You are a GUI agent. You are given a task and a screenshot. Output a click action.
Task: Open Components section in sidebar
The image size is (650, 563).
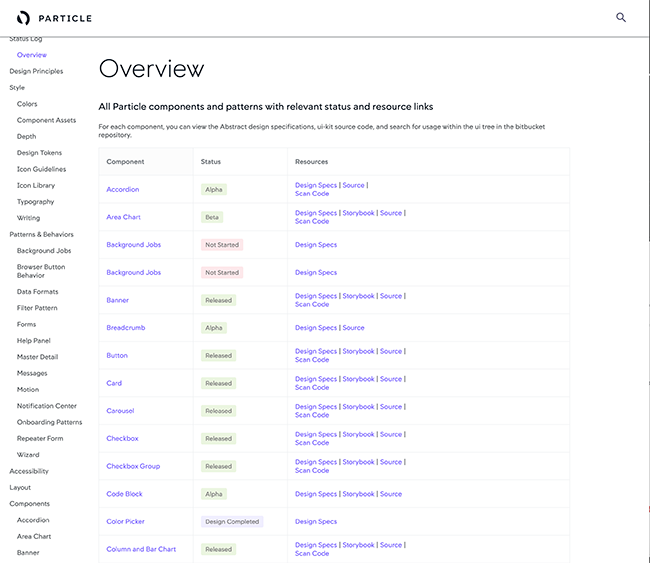(29, 504)
